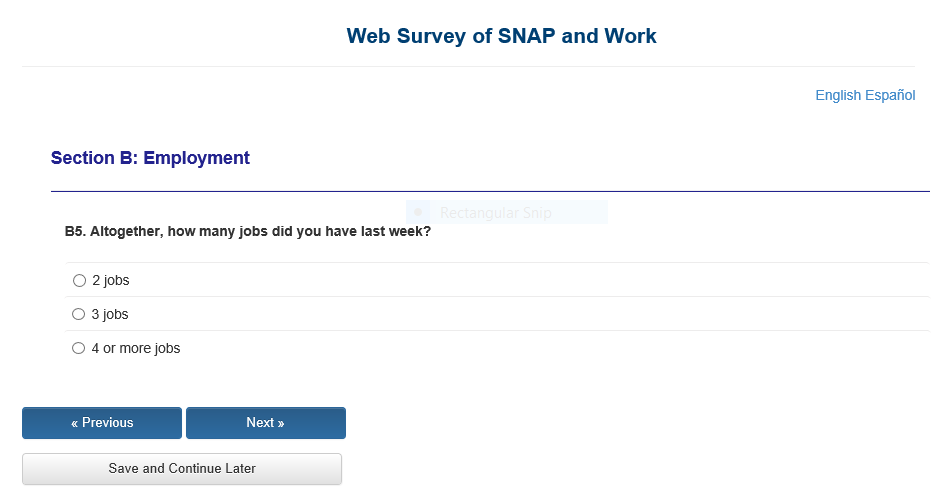Click the « arrow on the Previous button

tap(75, 423)
